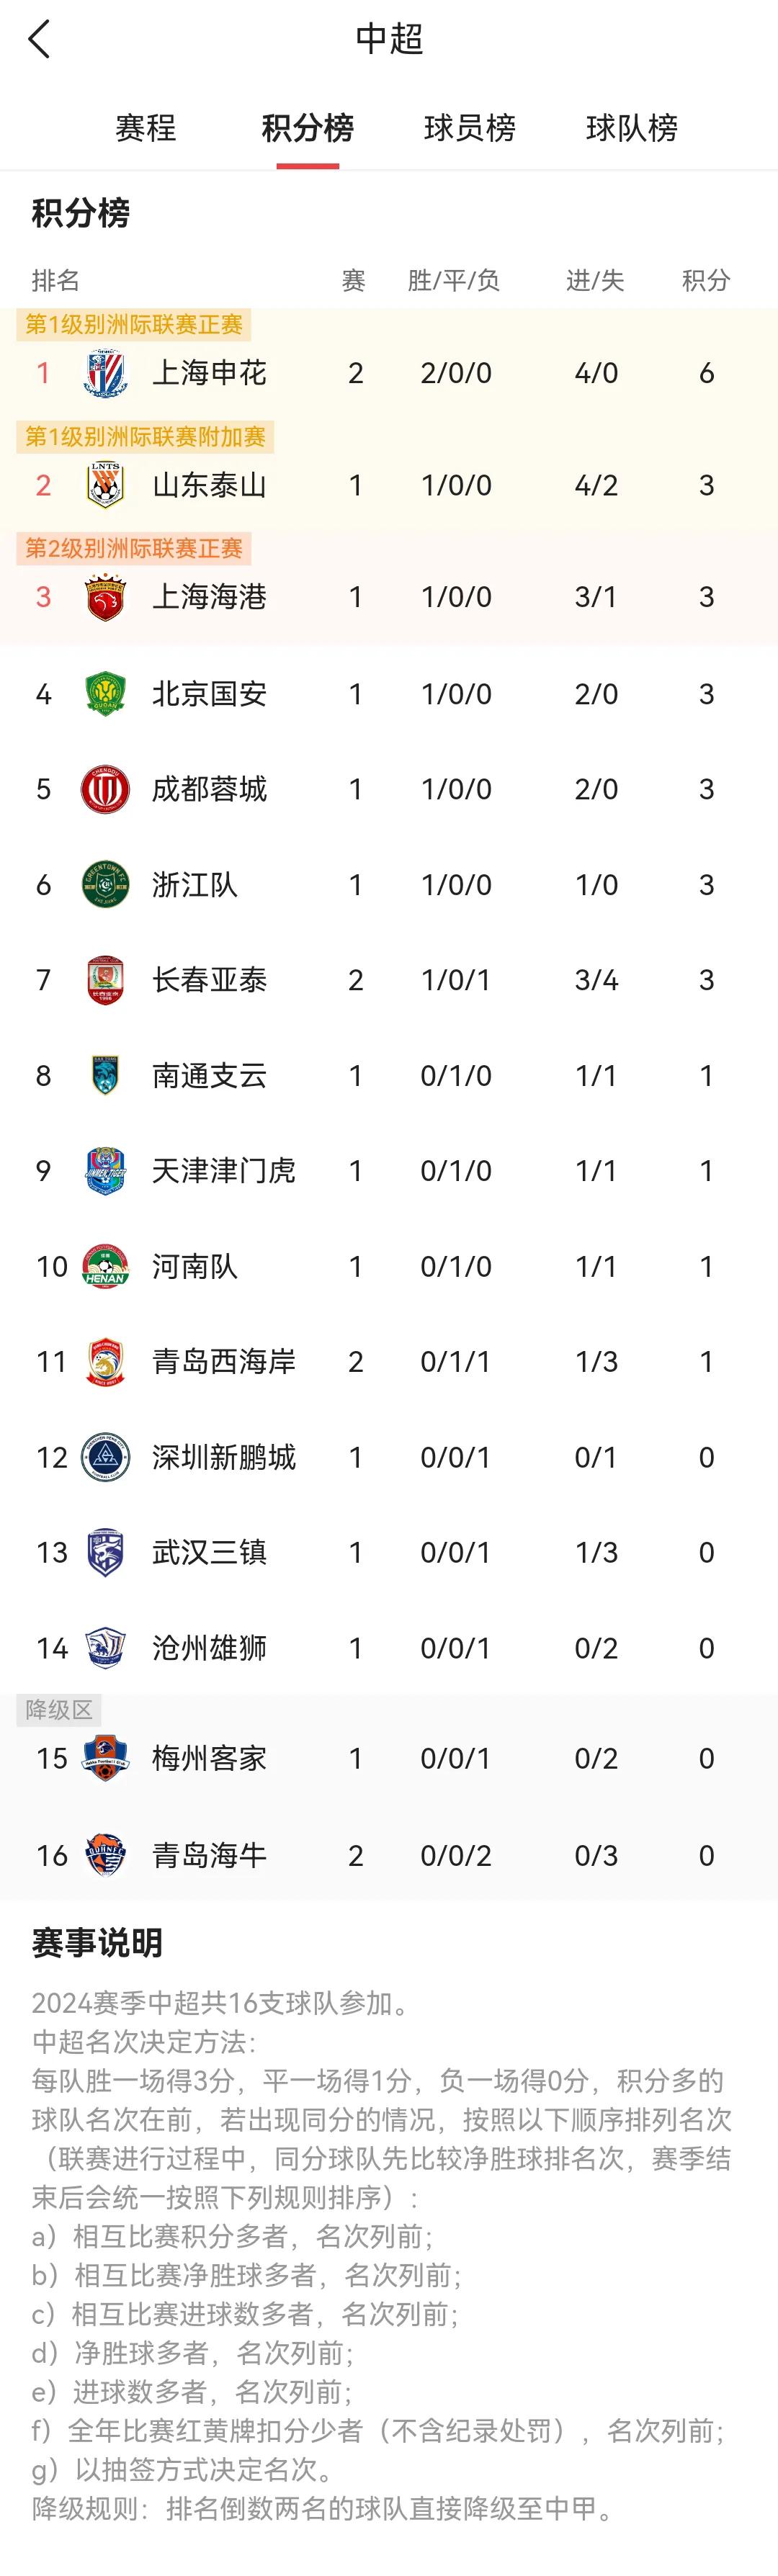Tap the 青岛海牛 team logo
Image resolution: width=778 pixels, height=2576 pixels.
pos(105,1856)
